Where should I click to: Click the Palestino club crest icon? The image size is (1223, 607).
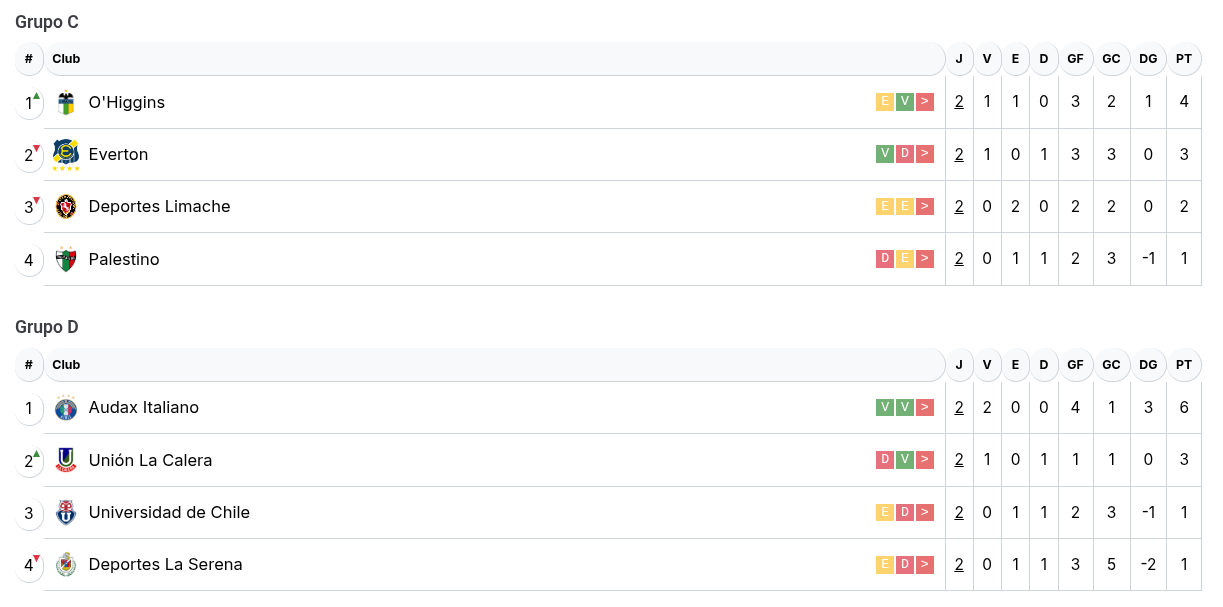point(66,259)
